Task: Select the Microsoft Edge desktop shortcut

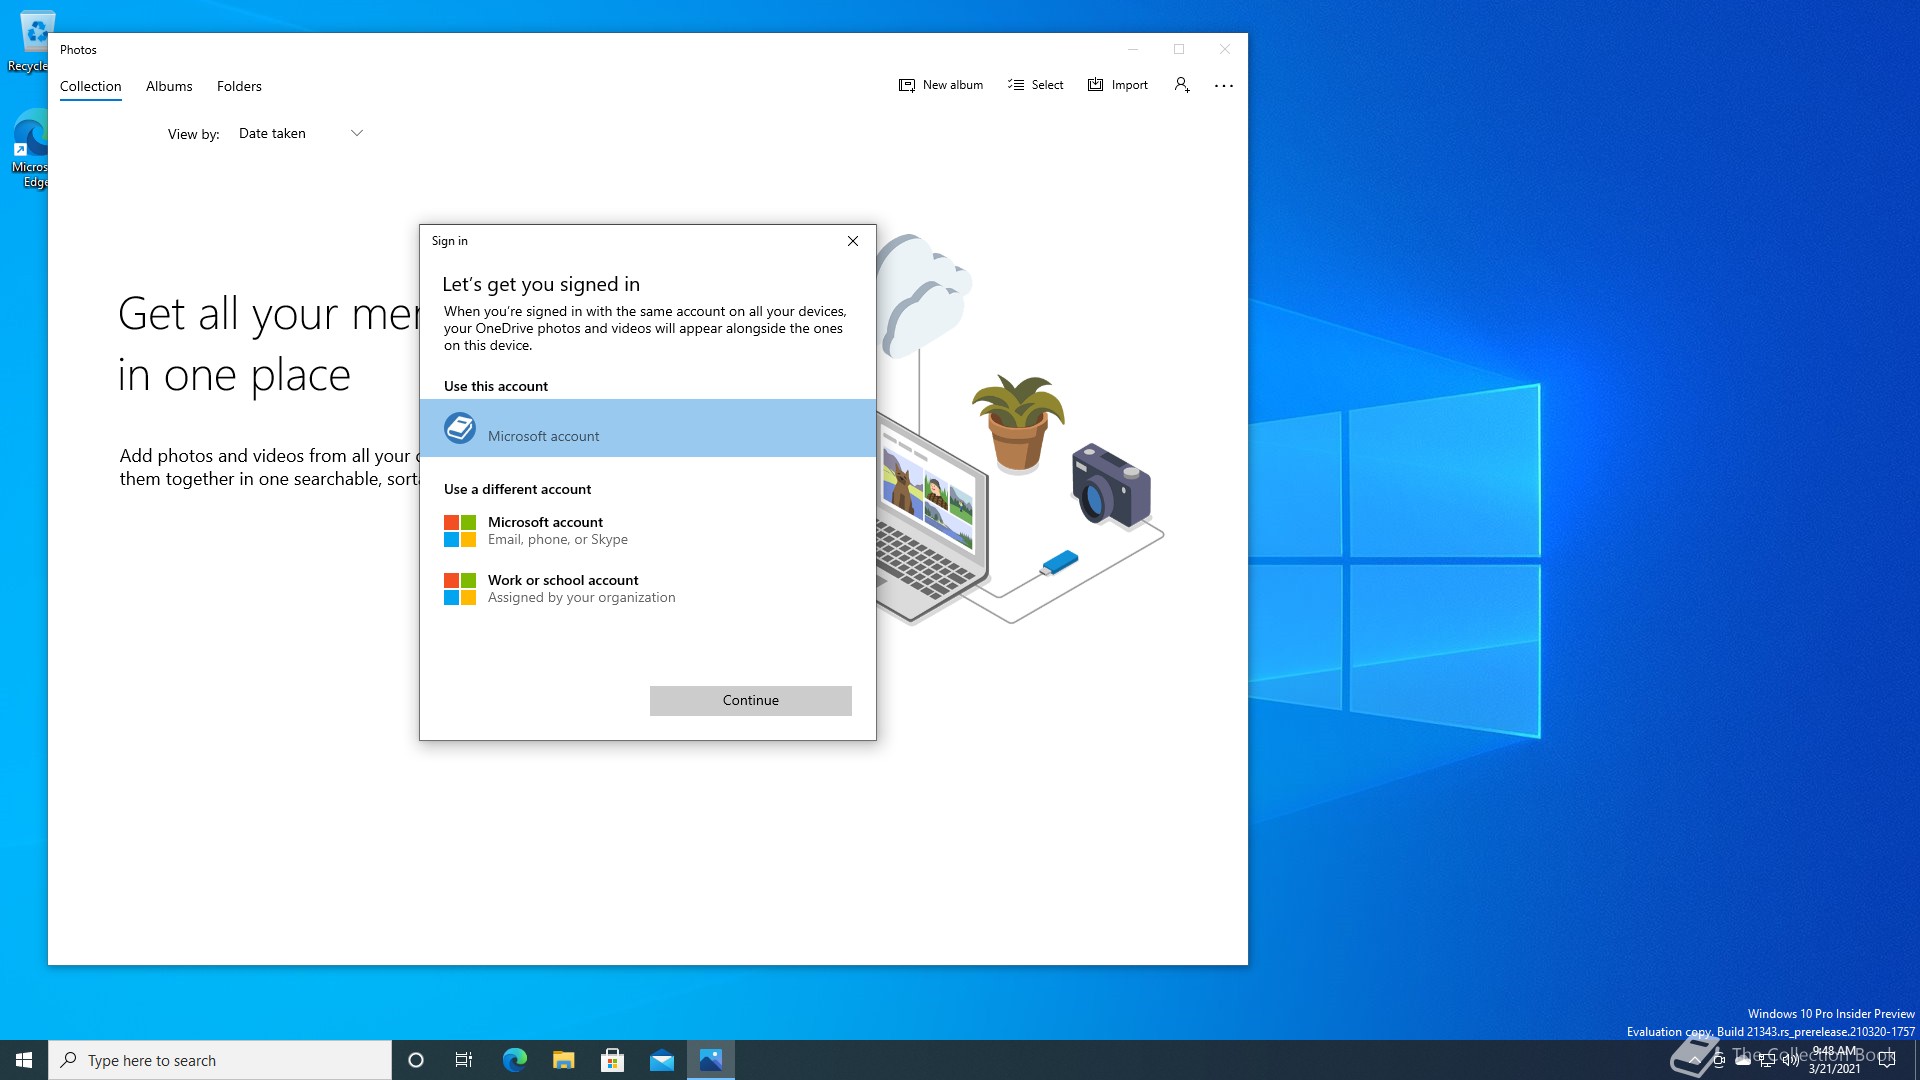Action: (29, 148)
